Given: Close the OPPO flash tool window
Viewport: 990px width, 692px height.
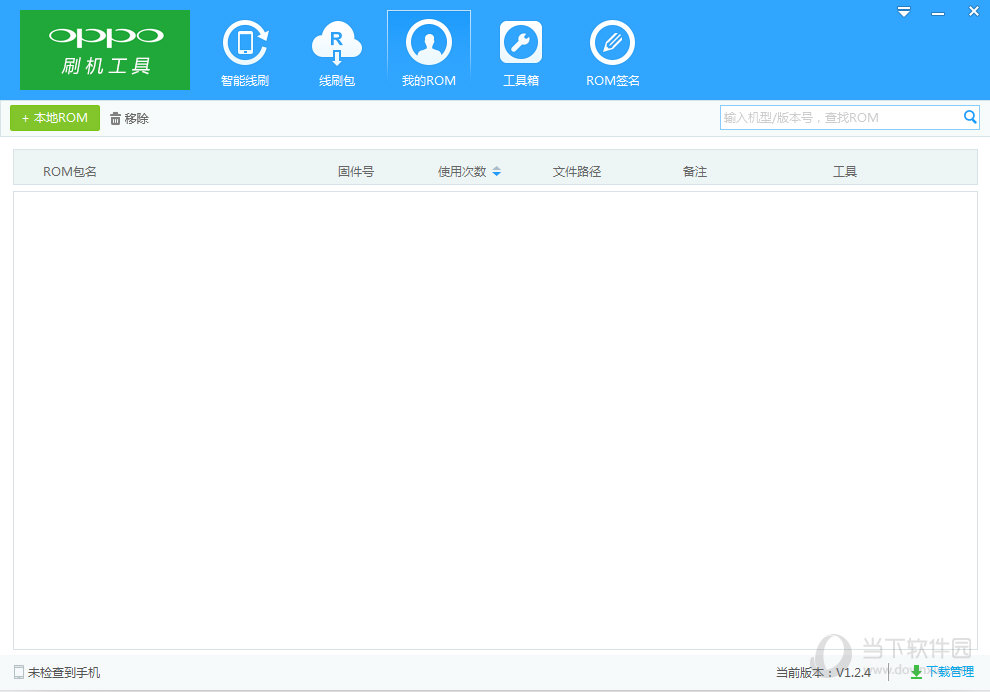Looking at the screenshot, I should click(974, 11).
